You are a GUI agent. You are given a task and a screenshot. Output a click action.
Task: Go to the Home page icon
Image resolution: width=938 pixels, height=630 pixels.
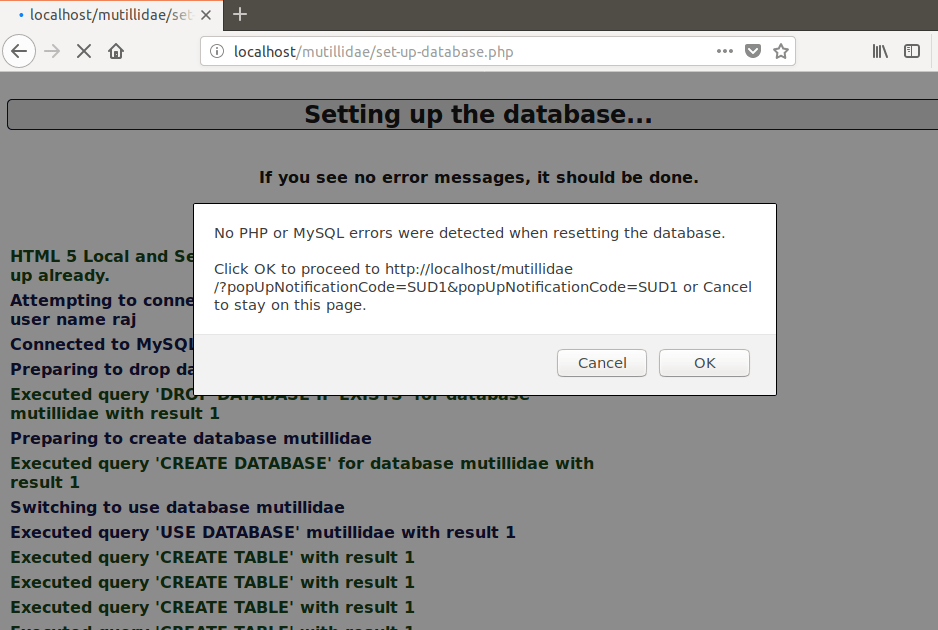click(x=116, y=51)
